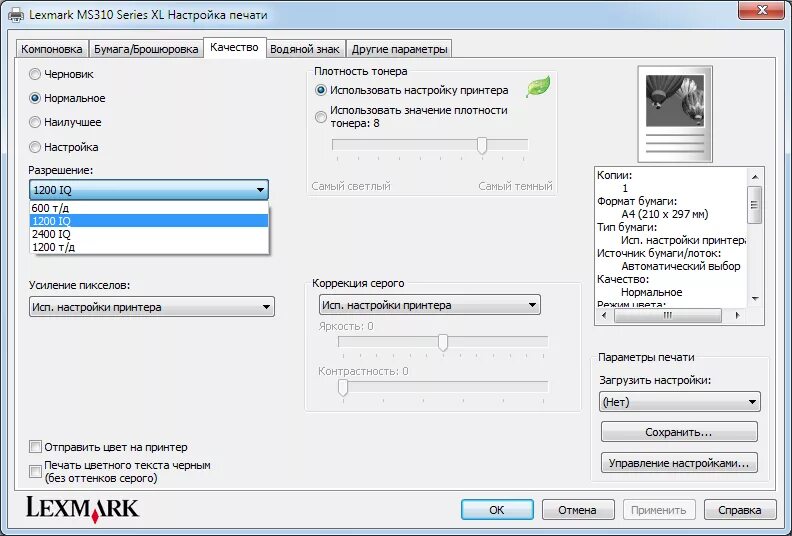Click the summary horizontal scrollbar thumb

pos(667,315)
